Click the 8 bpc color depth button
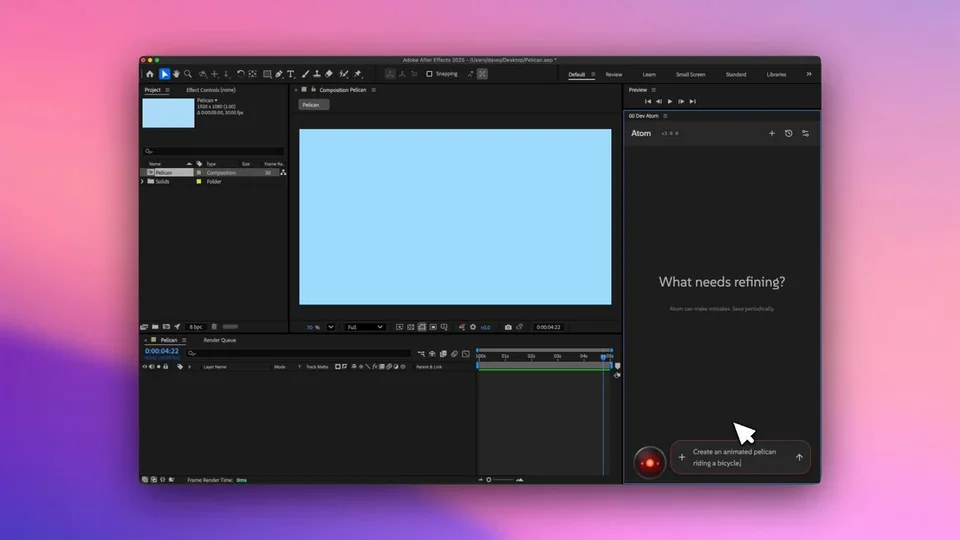This screenshot has height=540, width=960. (x=196, y=327)
